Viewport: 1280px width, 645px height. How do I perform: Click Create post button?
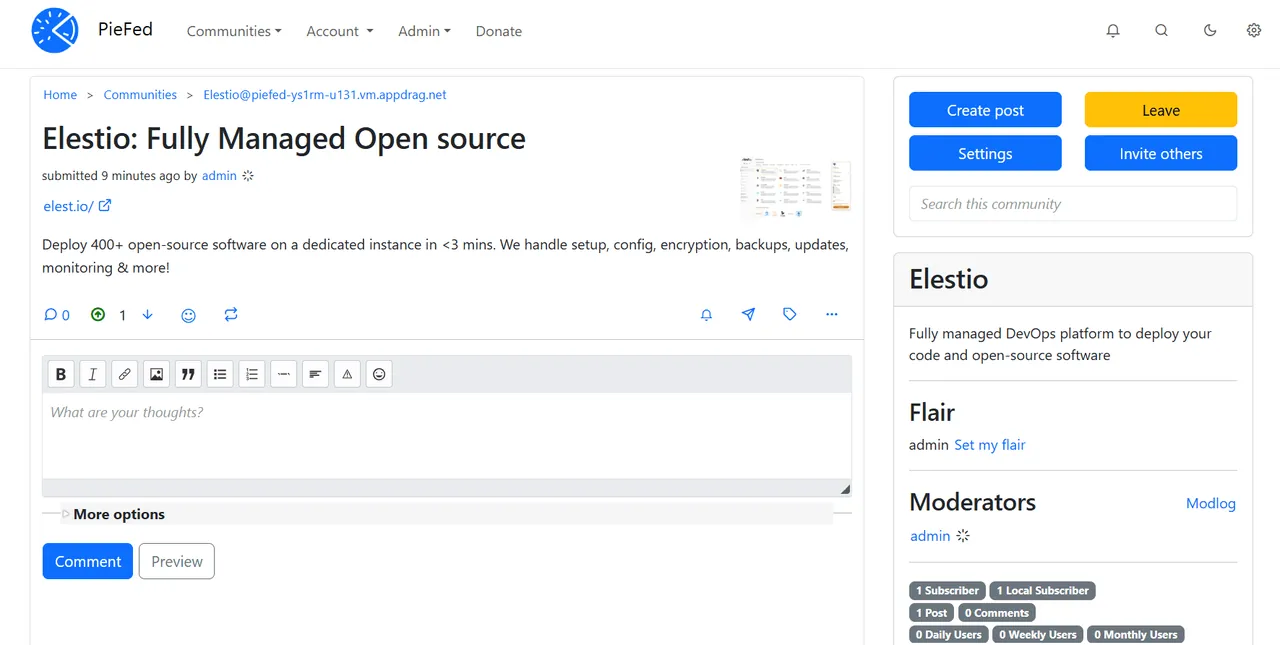985,110
